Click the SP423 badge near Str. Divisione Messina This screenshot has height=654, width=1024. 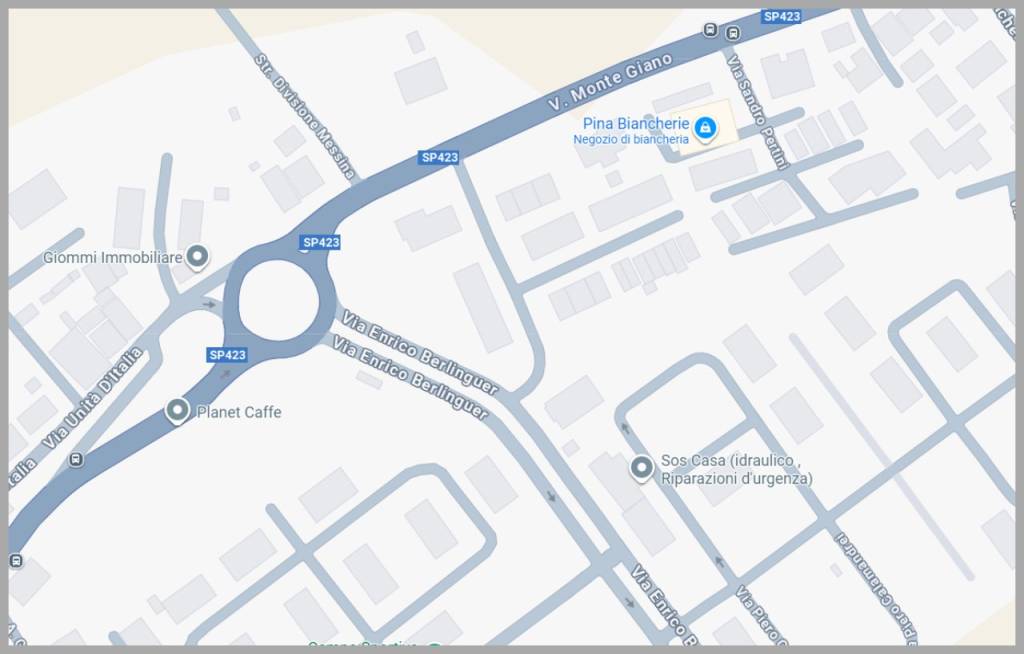pyautogui.click(x=439, y=157)
